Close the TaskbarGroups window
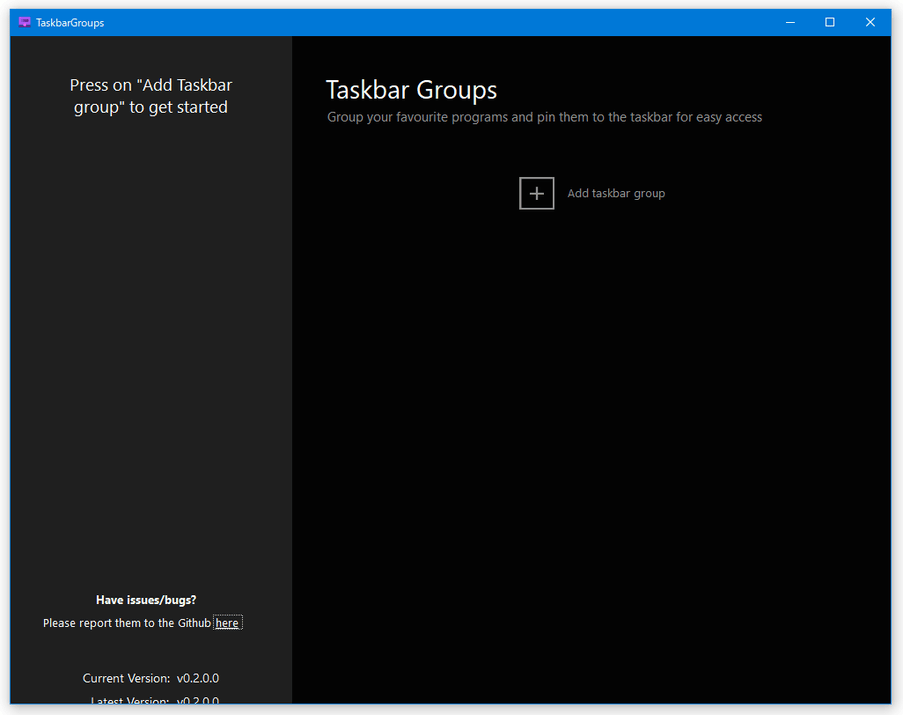The width and height of the screenshot is (903, 715). (870, 22)
